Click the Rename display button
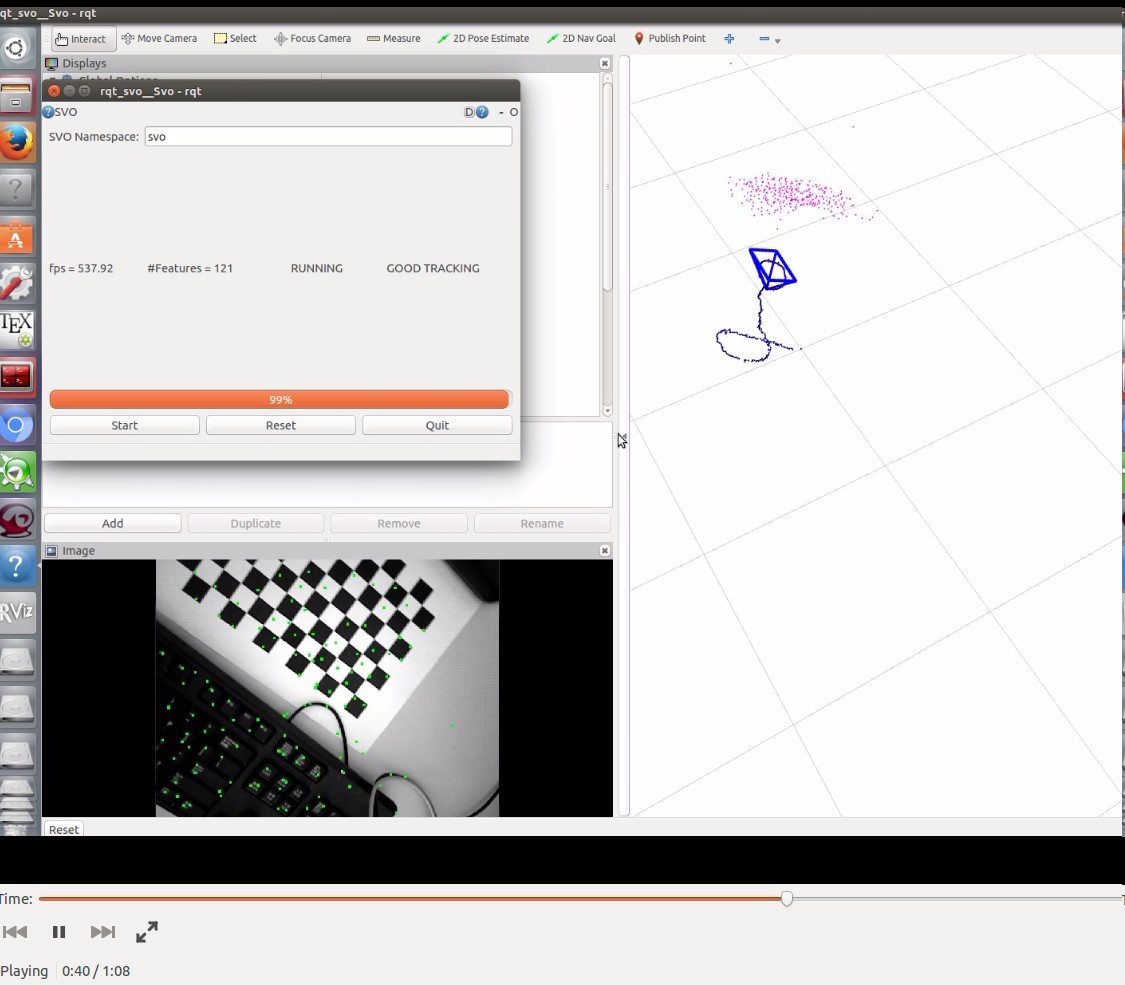 542,524
